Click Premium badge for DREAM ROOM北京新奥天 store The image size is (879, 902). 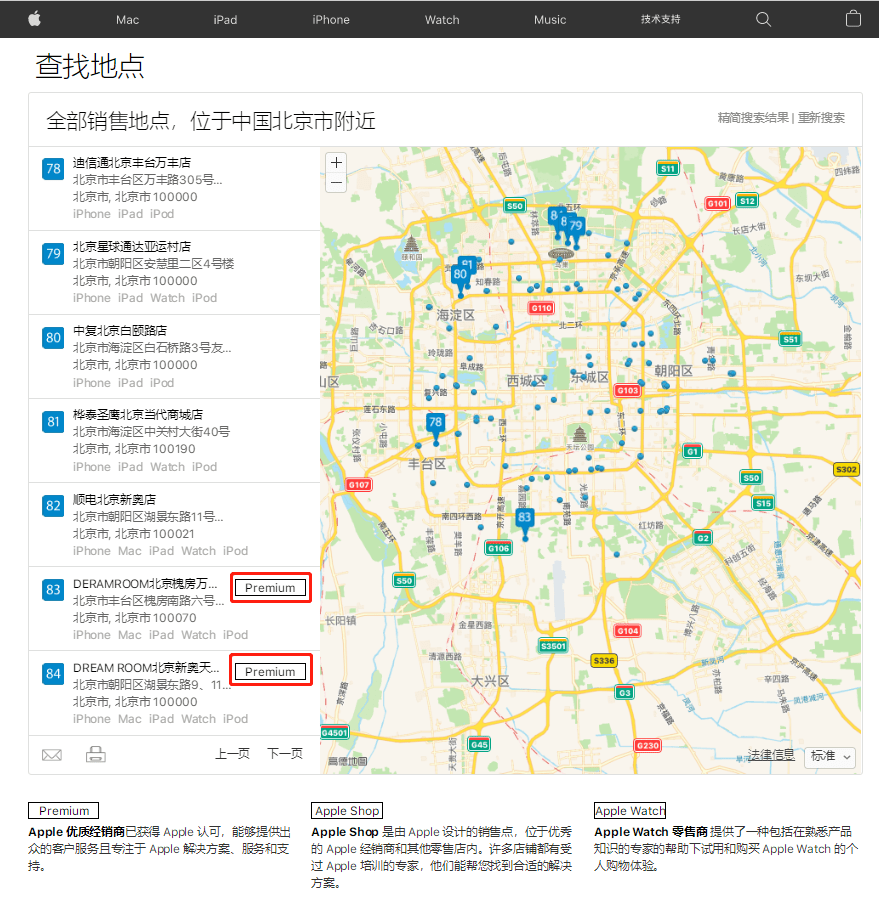tap(270, 672)
